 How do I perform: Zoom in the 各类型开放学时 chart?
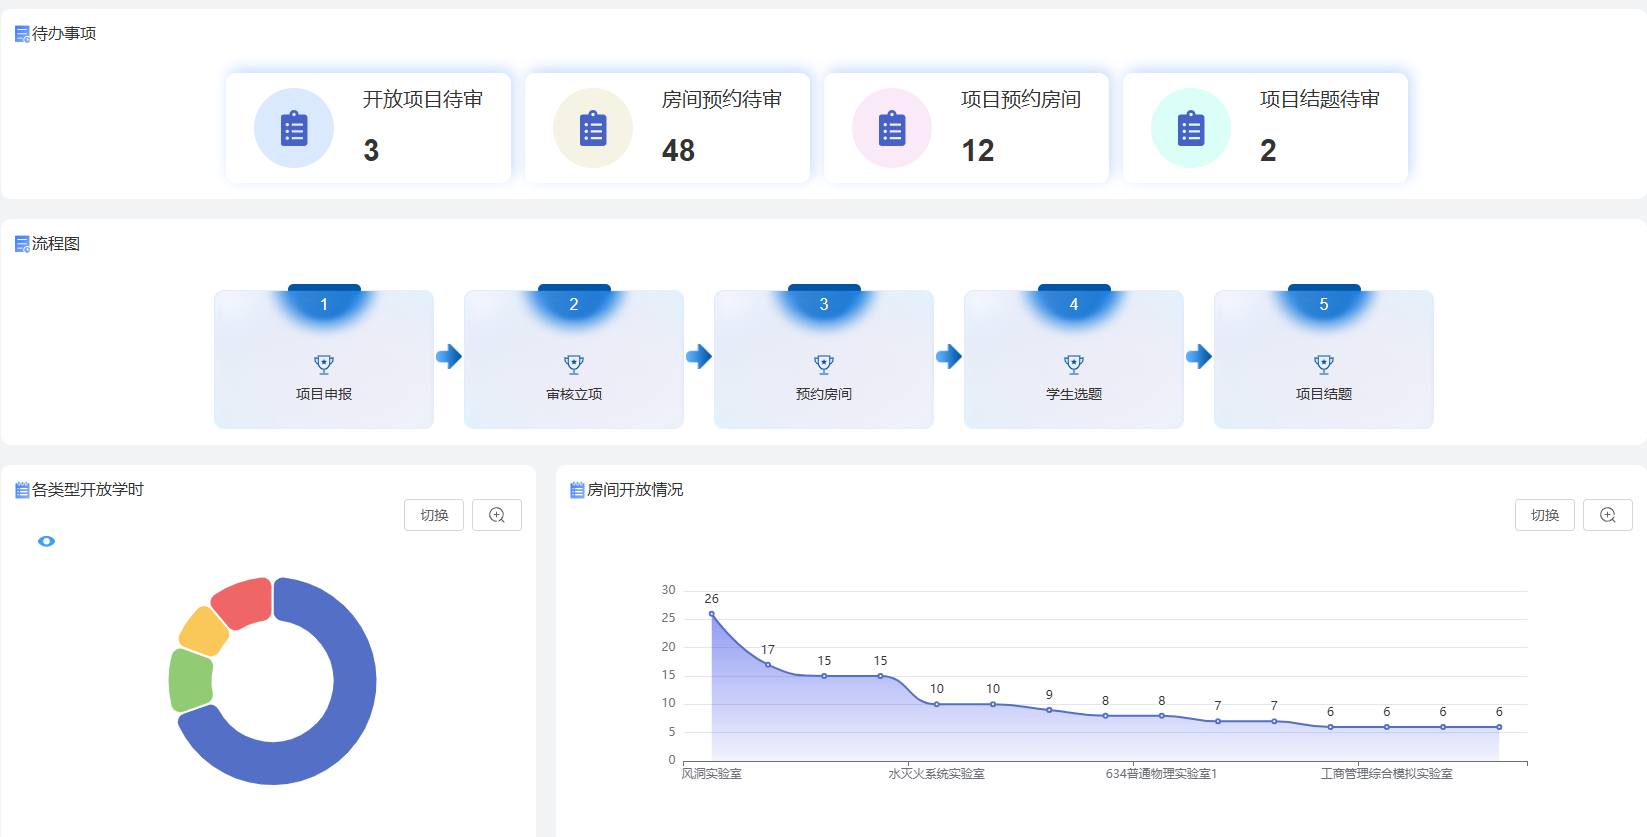pos(497,515)
